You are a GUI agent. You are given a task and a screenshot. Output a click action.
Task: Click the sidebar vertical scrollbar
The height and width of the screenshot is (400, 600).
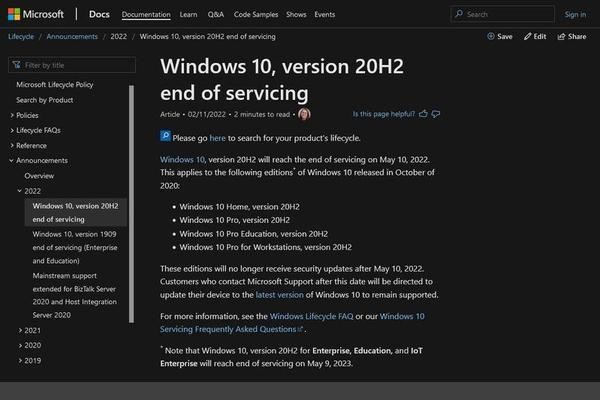pyautogui.click(x=132, y=204)
